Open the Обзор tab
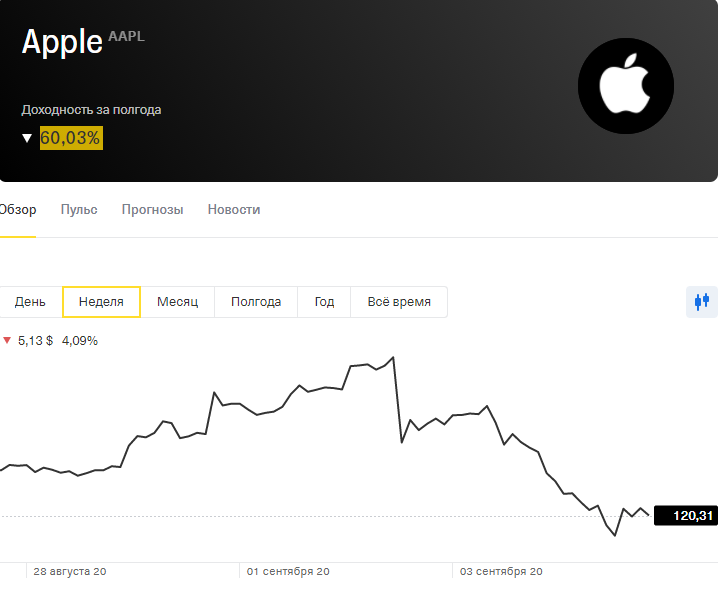The image size is (719, 591). [x=17, y=210]
